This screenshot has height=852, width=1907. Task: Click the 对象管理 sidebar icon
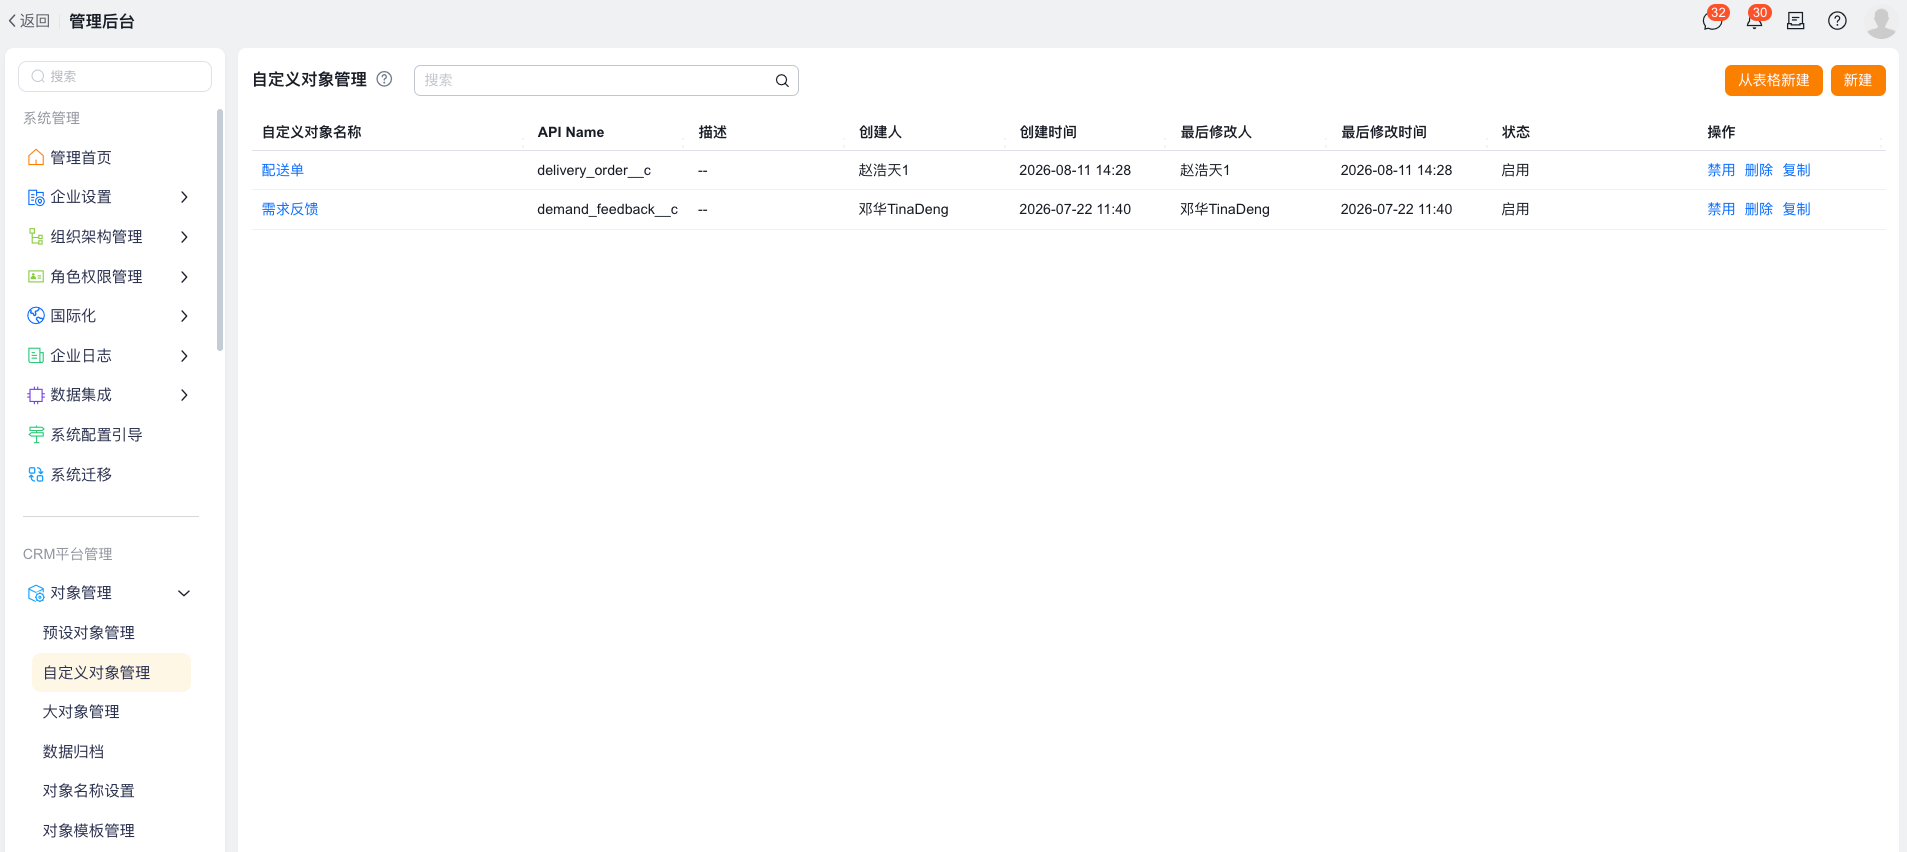coord(36,593)
